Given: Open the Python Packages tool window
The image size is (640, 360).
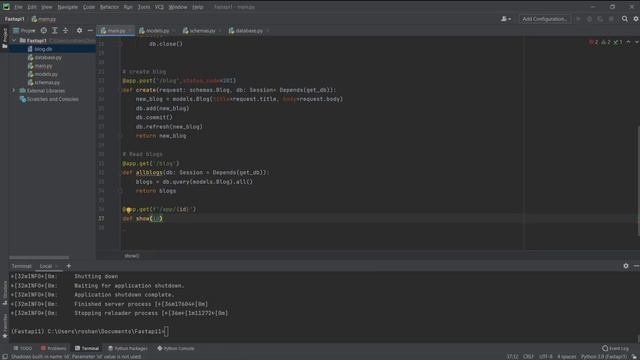Looking at the screenshot, I should (128, 349).
